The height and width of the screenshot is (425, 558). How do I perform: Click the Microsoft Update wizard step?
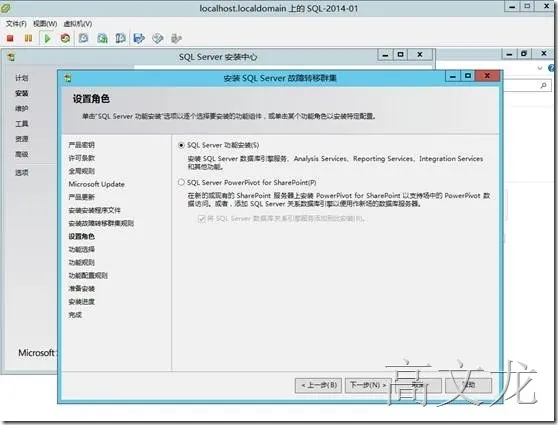click(x=96, y=184)
